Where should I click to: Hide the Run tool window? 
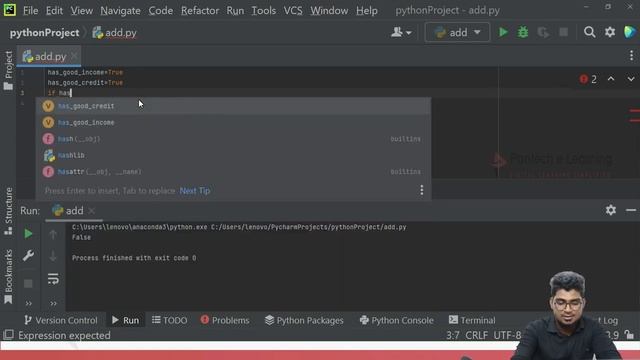click(631, 210)
